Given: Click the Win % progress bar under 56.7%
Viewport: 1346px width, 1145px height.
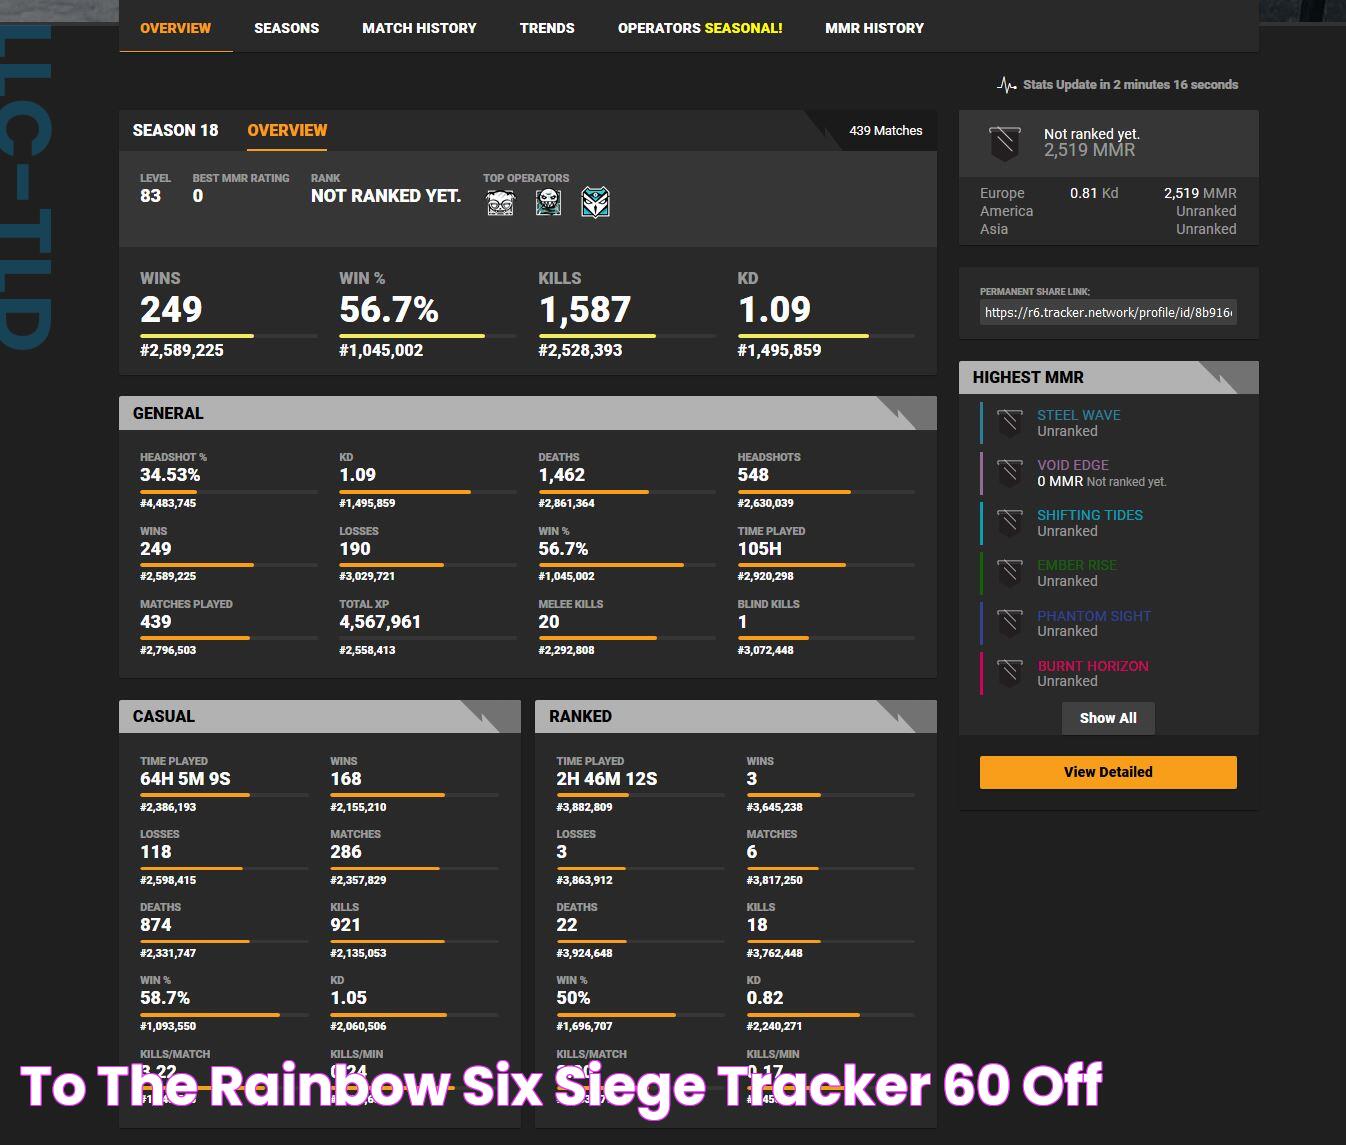Looking at the screenshot, I should 427,336.
